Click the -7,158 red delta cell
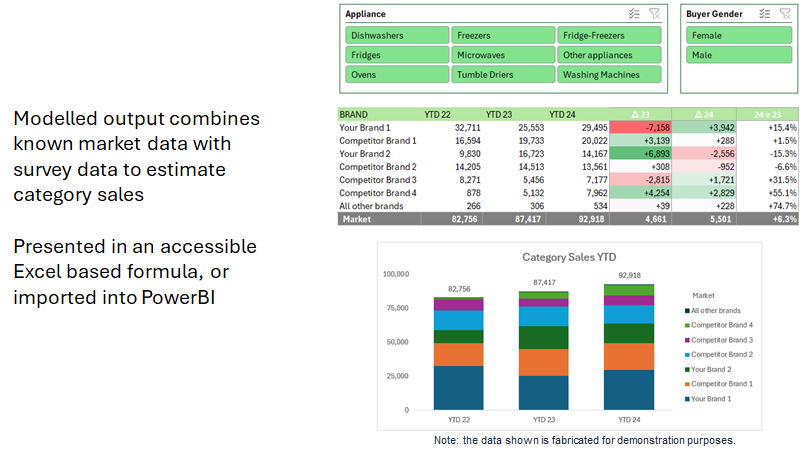 pyautogui.click(x=641, y=127)
